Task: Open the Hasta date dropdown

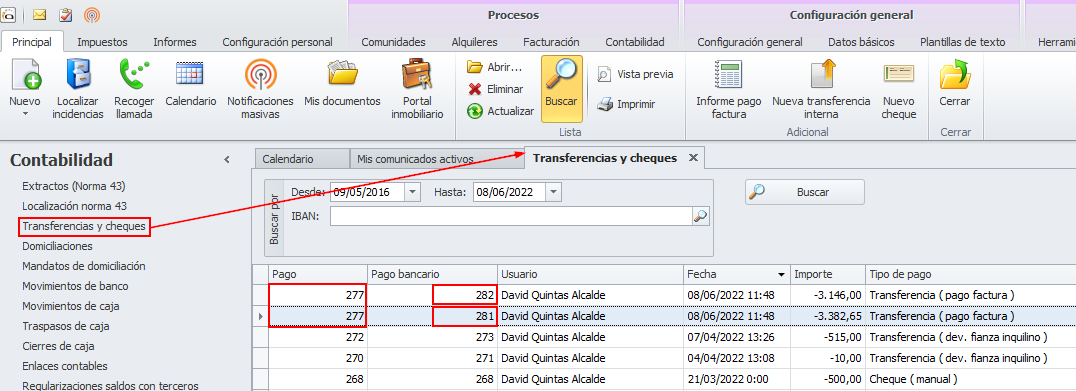Action: [554, 192]
